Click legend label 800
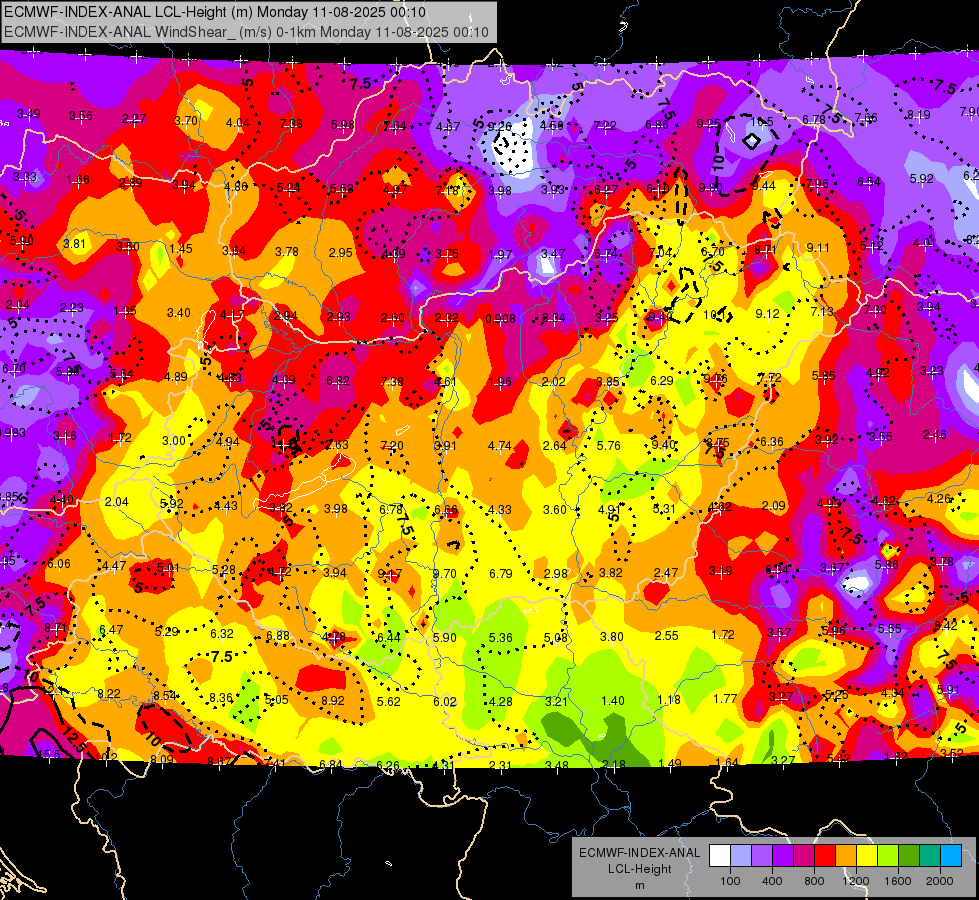The image size is (979, 900). tap(814, 881)
